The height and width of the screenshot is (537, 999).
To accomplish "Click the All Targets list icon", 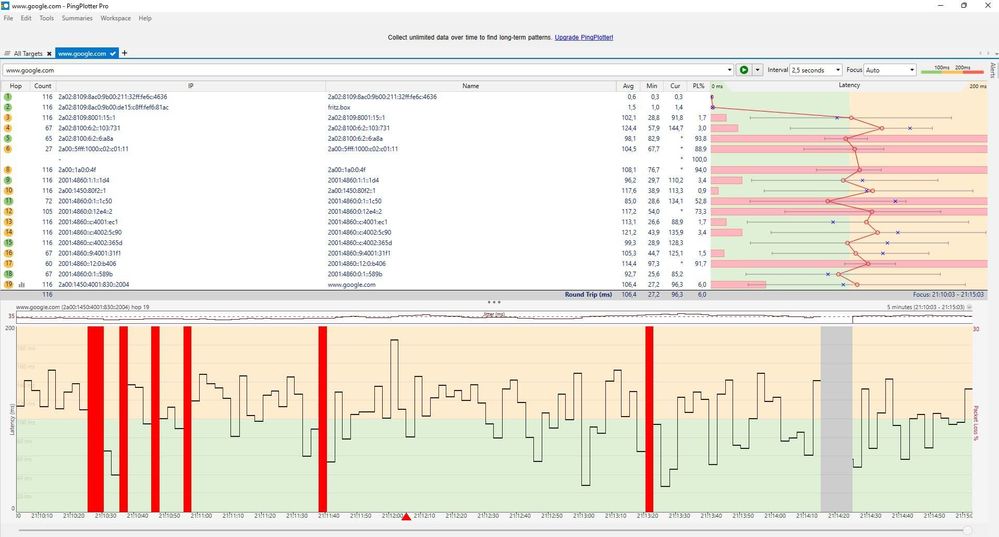I will 7,54.
